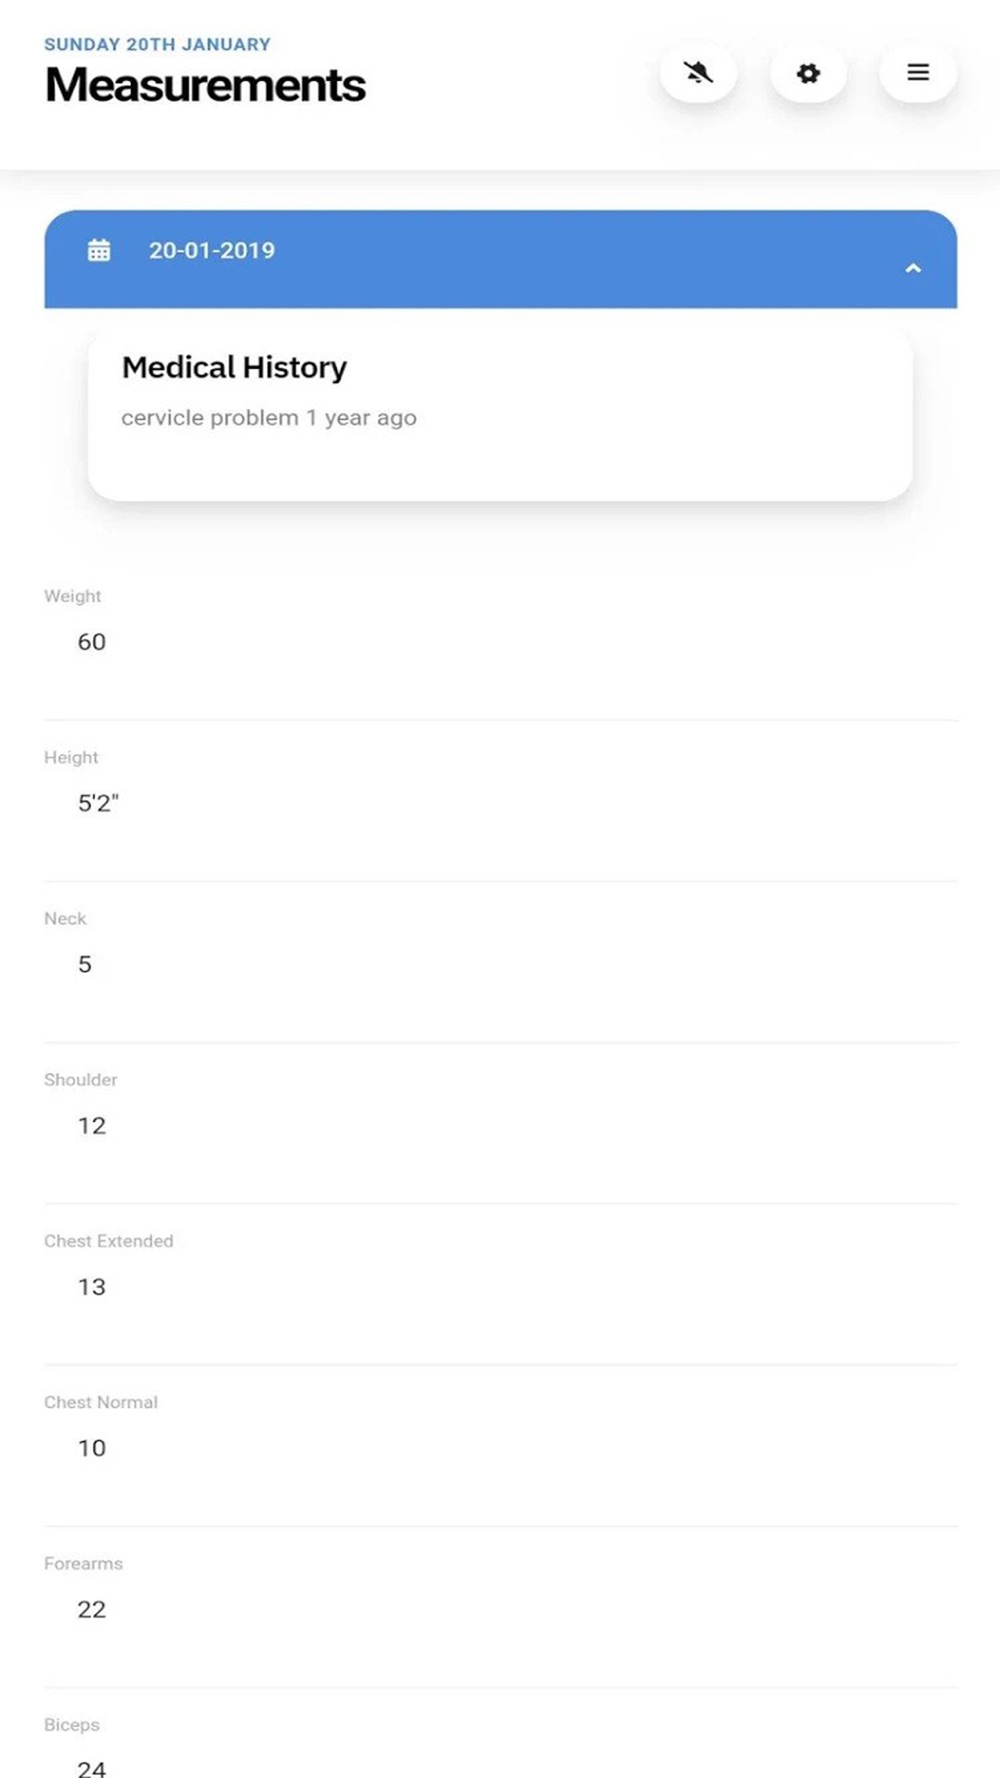Edit the Shoulder value 12

(x=92, y=1126)
